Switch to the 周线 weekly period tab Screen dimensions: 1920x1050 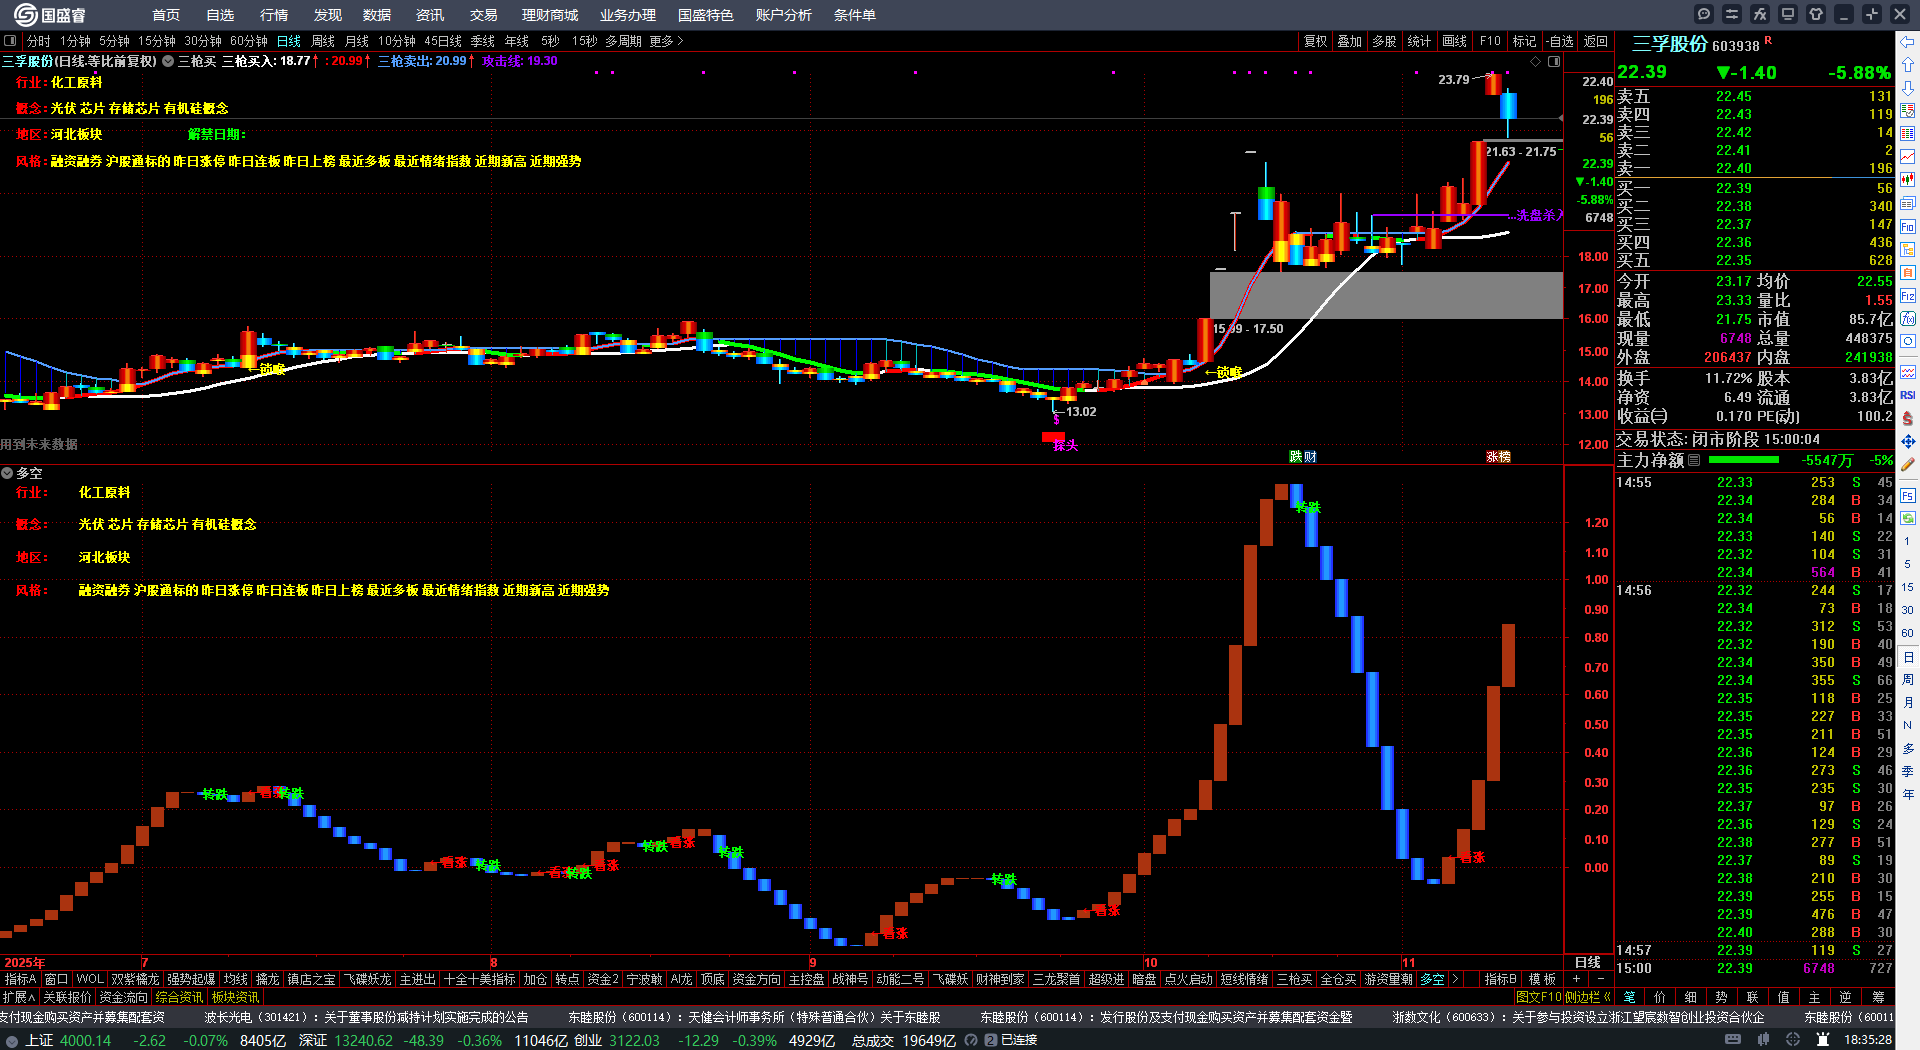coord(323,41)
